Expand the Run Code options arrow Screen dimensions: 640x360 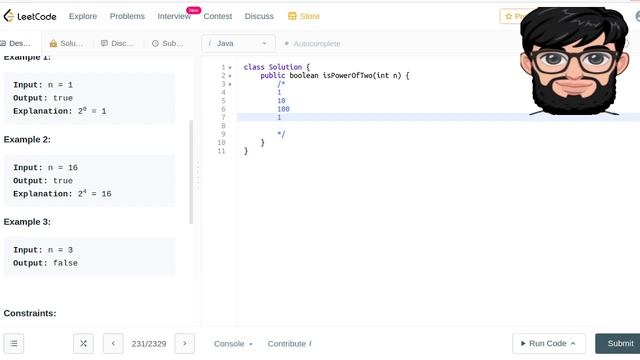(x=573, y=343)
